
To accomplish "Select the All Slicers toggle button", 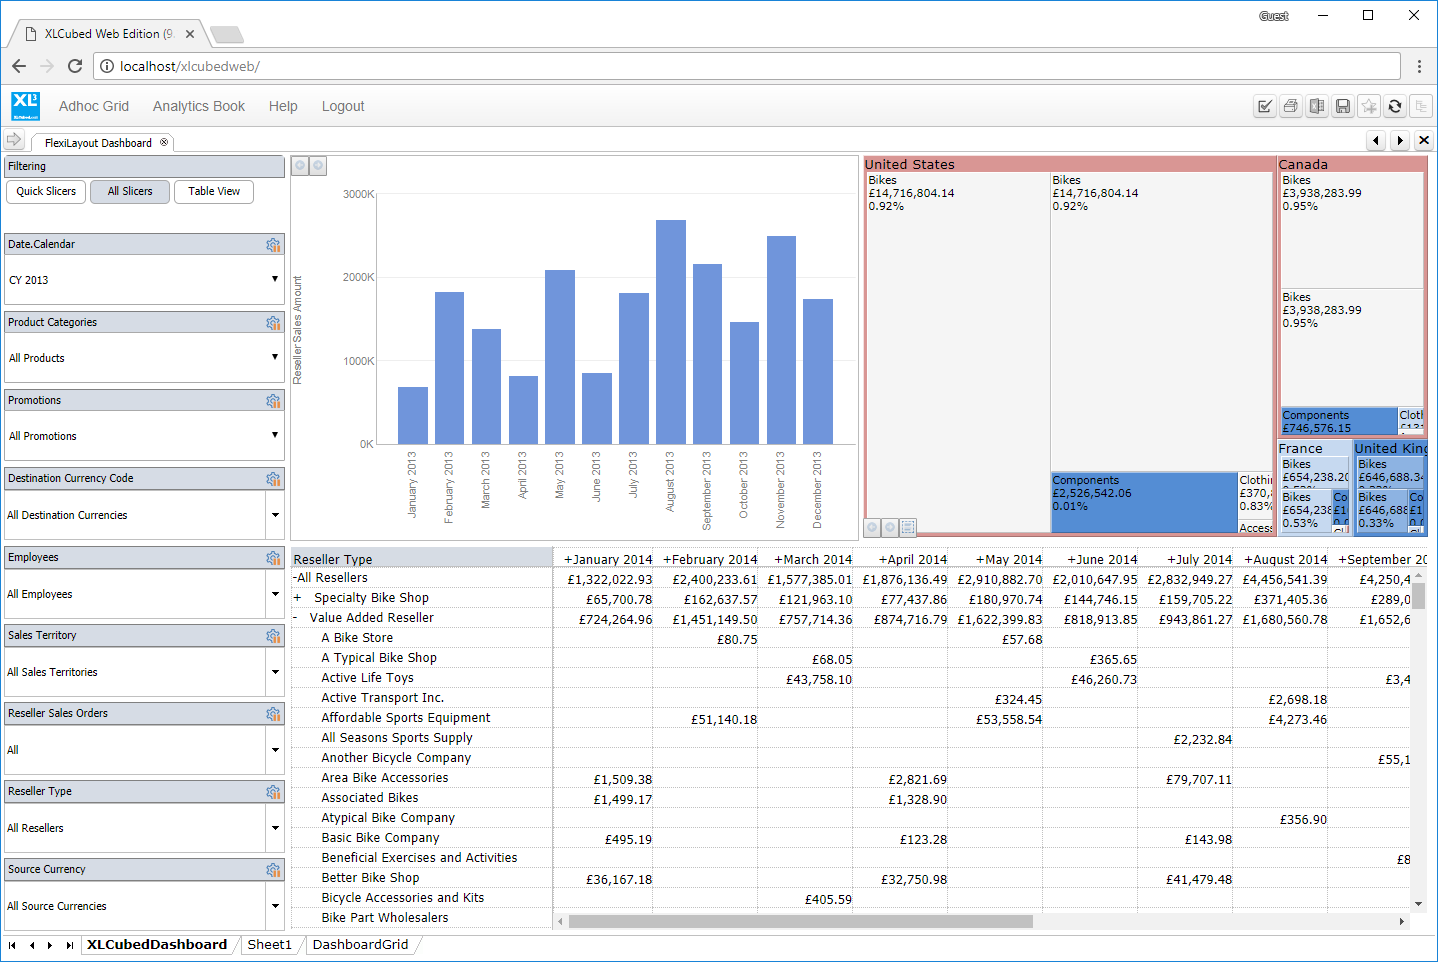I will click(x=130, y=192).
